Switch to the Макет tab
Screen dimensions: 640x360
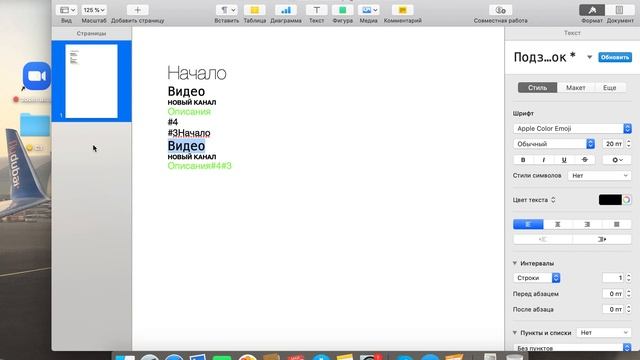tap(576, 88)
